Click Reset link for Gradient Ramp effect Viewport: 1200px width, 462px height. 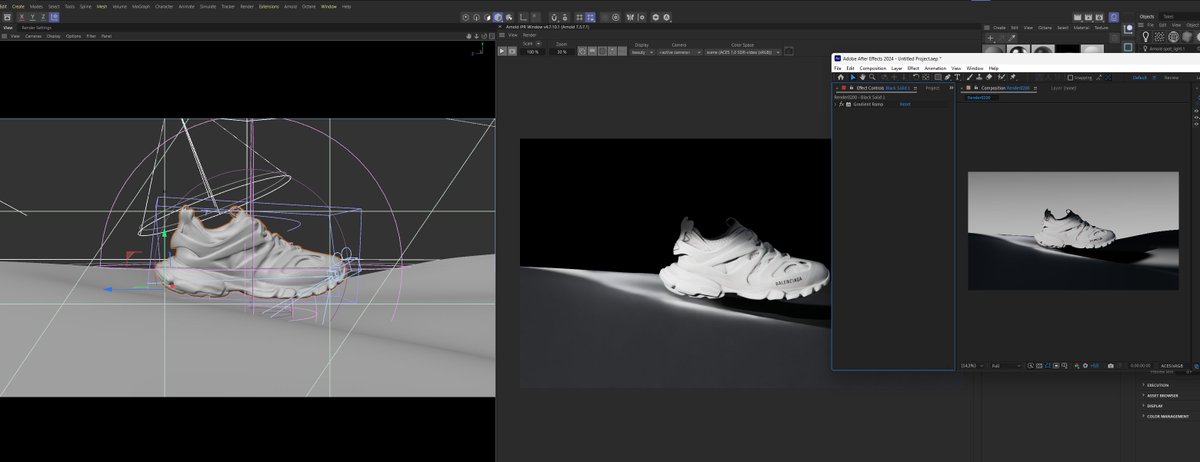905,104
